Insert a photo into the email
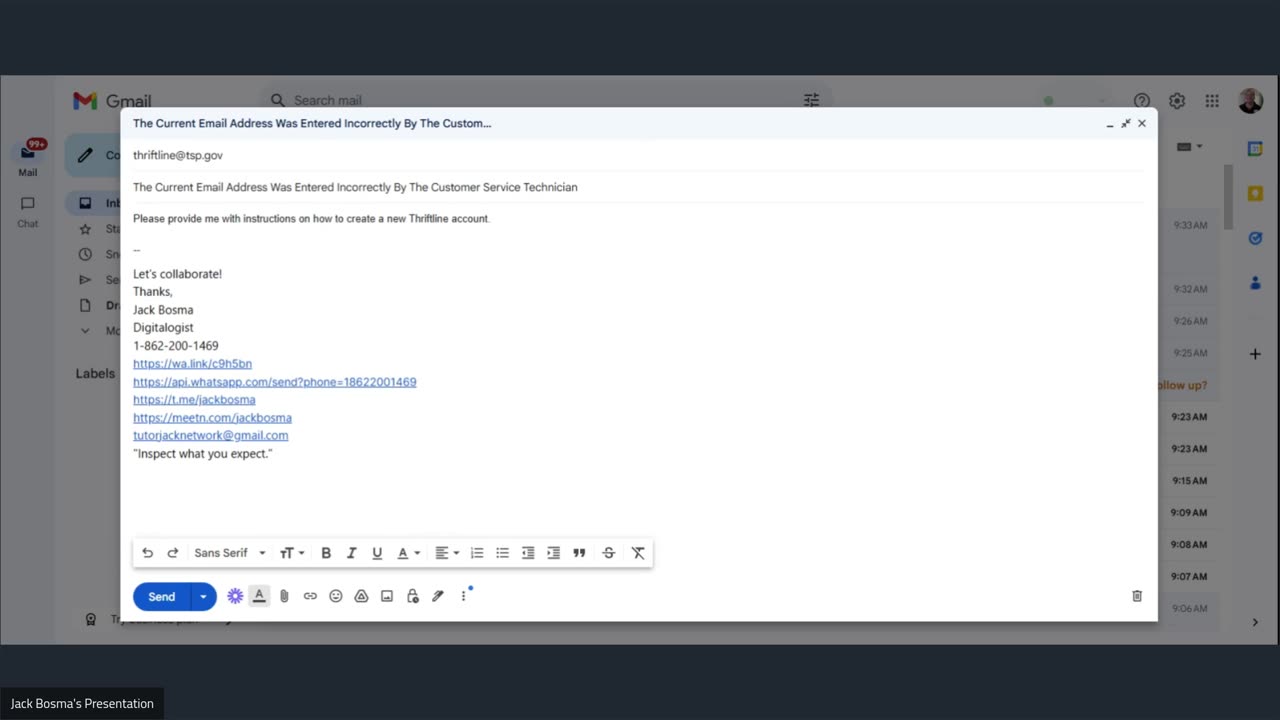The width and height of the screenshot is (1280, 720). [387, 596]
